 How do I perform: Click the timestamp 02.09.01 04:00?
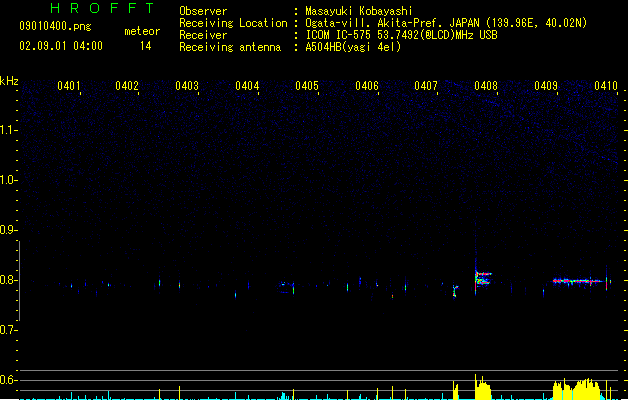click(61, 46)
